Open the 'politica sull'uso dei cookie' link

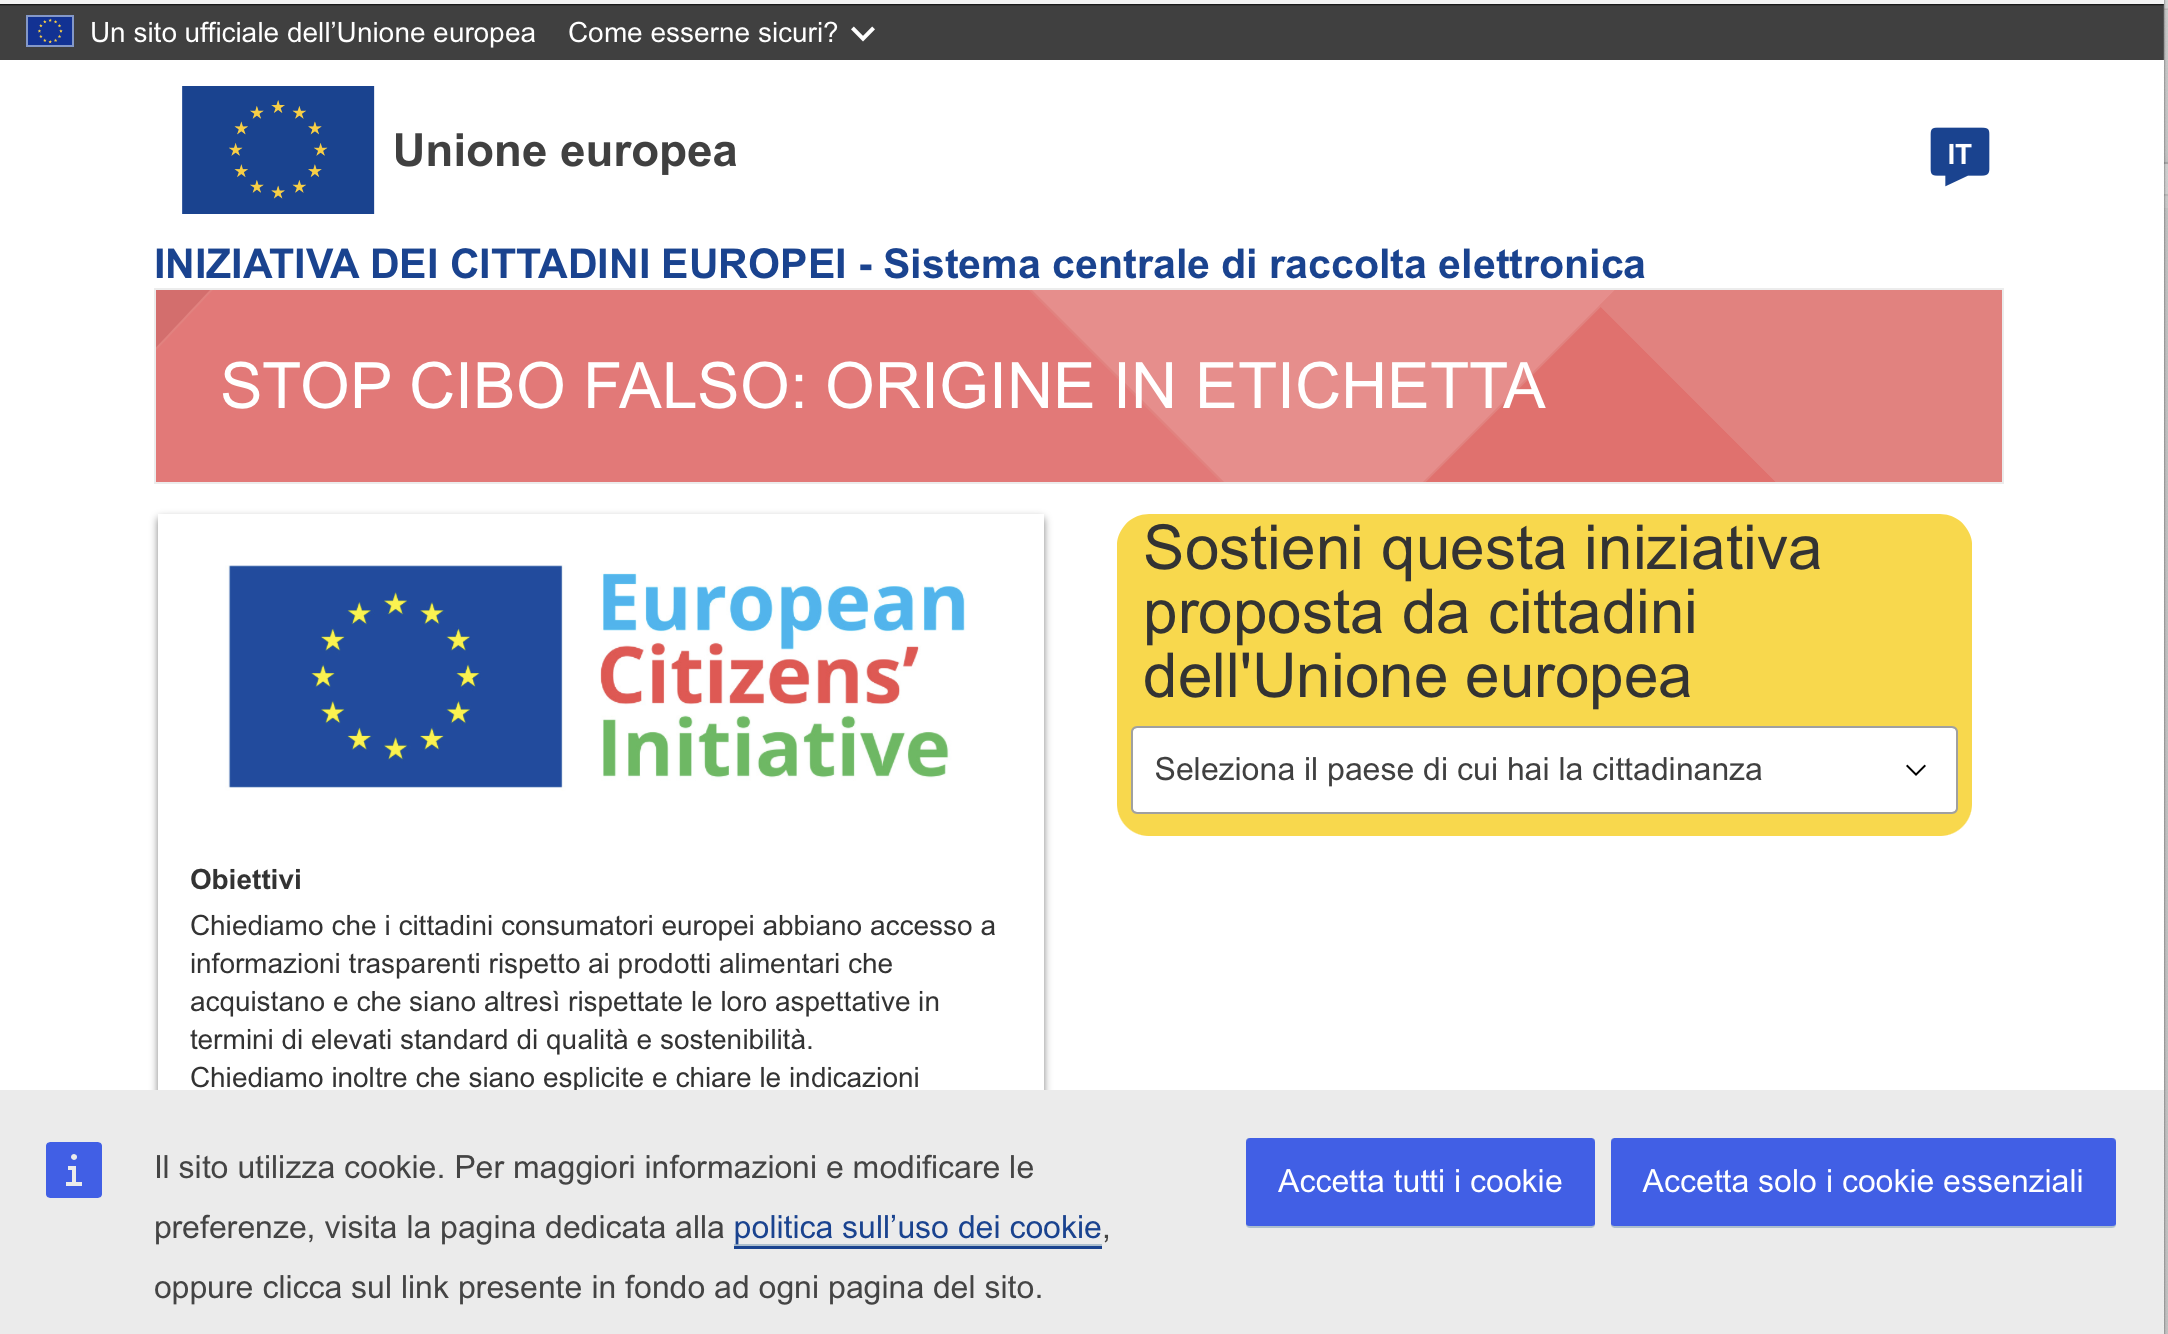pyautogui.click(x=917, y=1227)
